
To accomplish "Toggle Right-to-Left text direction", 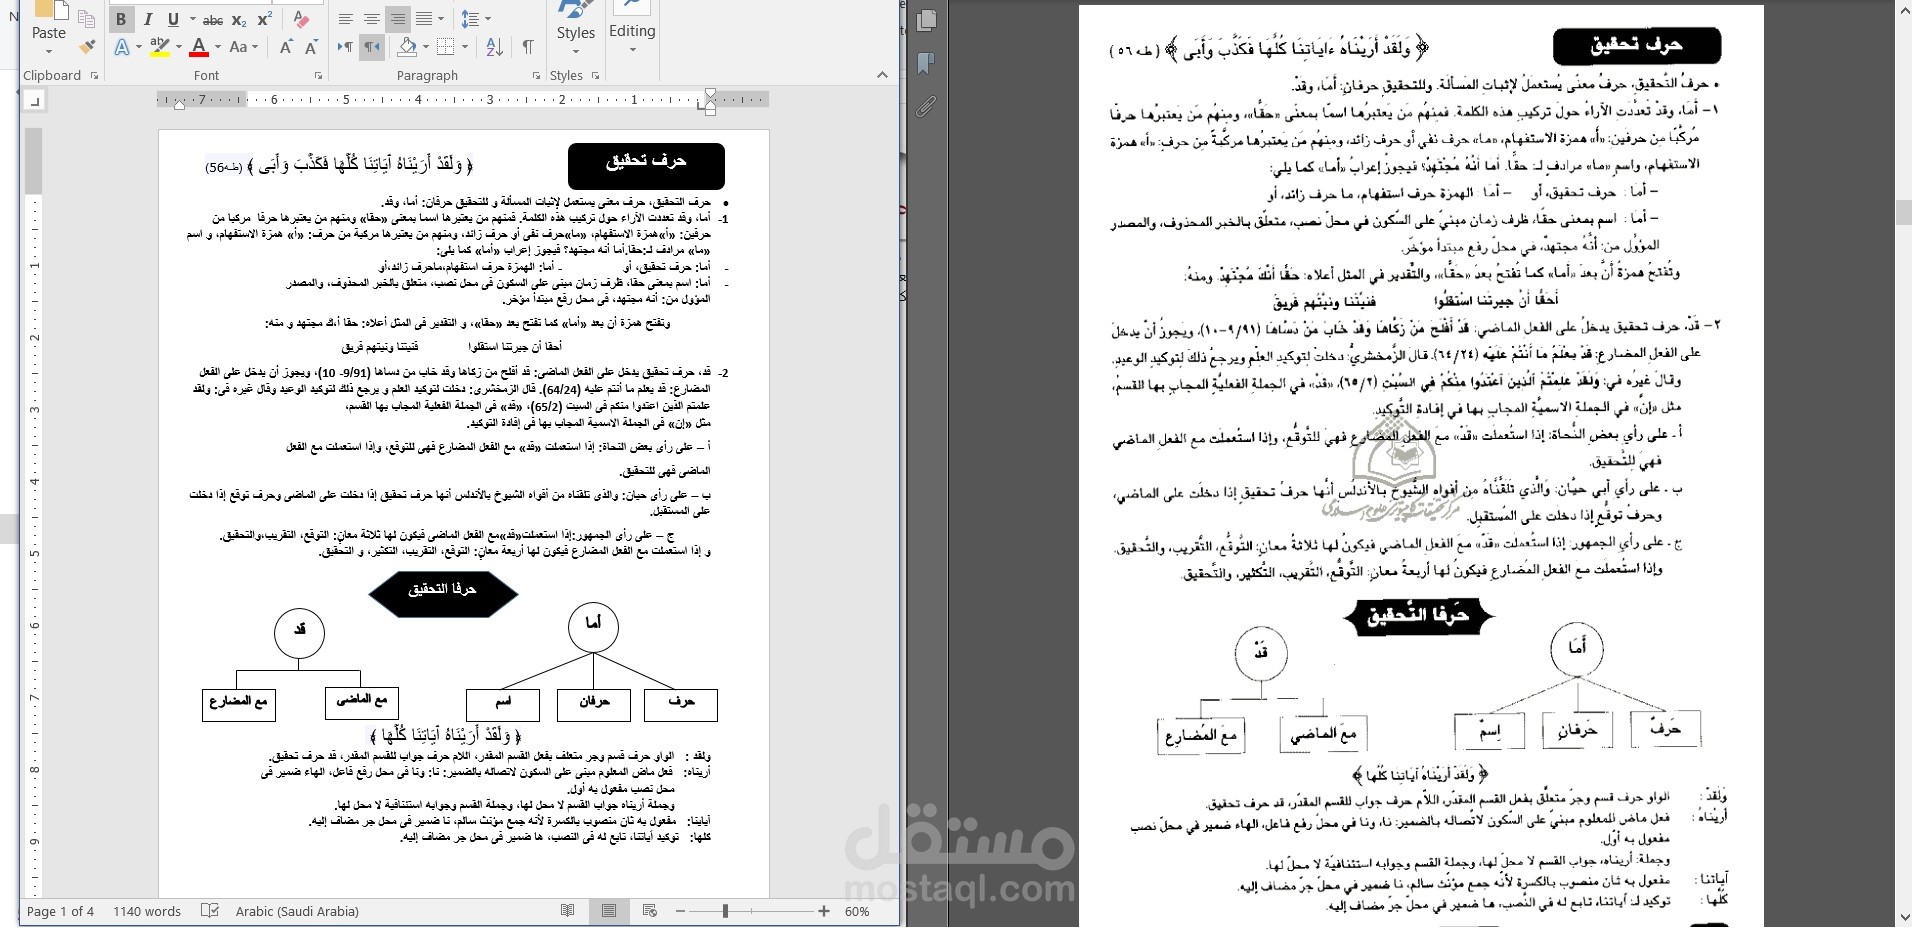I will click(372, 47).
